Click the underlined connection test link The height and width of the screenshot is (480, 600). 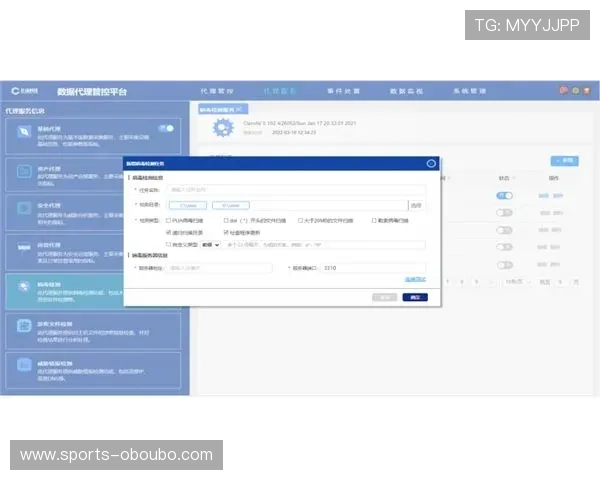[416, 279]
